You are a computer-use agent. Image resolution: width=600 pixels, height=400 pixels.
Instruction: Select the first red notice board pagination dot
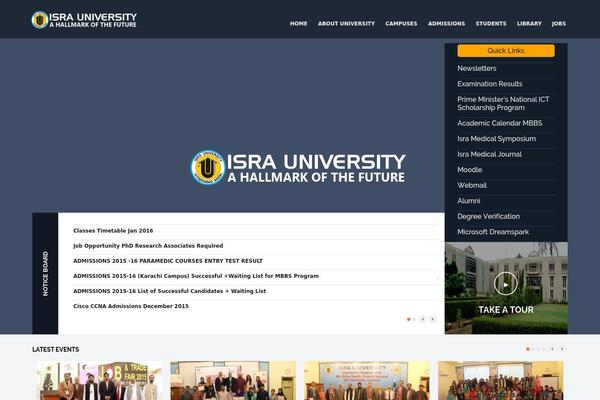409,319
